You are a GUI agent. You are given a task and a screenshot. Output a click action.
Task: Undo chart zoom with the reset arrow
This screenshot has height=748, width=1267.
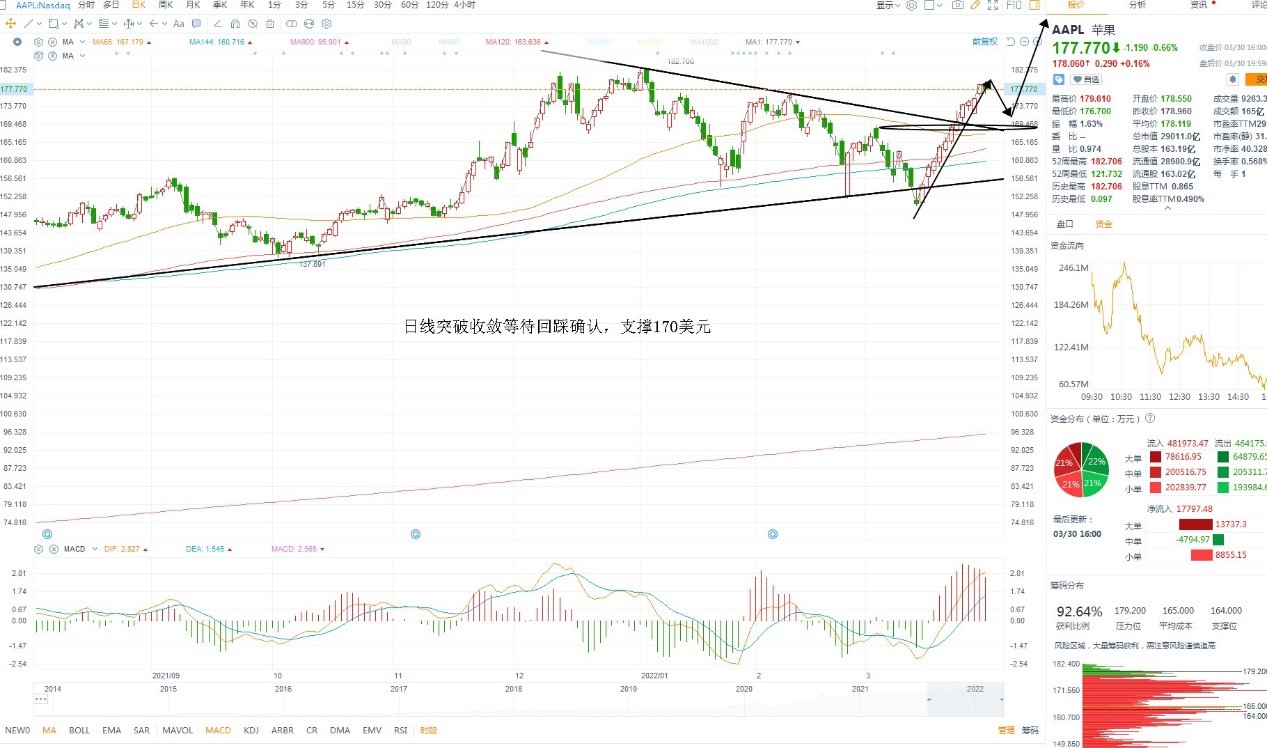click(x=1010, y=42)
